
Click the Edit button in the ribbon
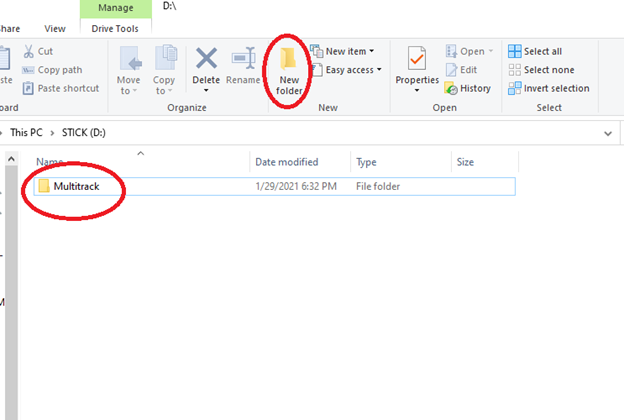pyautogui.click(x=461, y=70)
